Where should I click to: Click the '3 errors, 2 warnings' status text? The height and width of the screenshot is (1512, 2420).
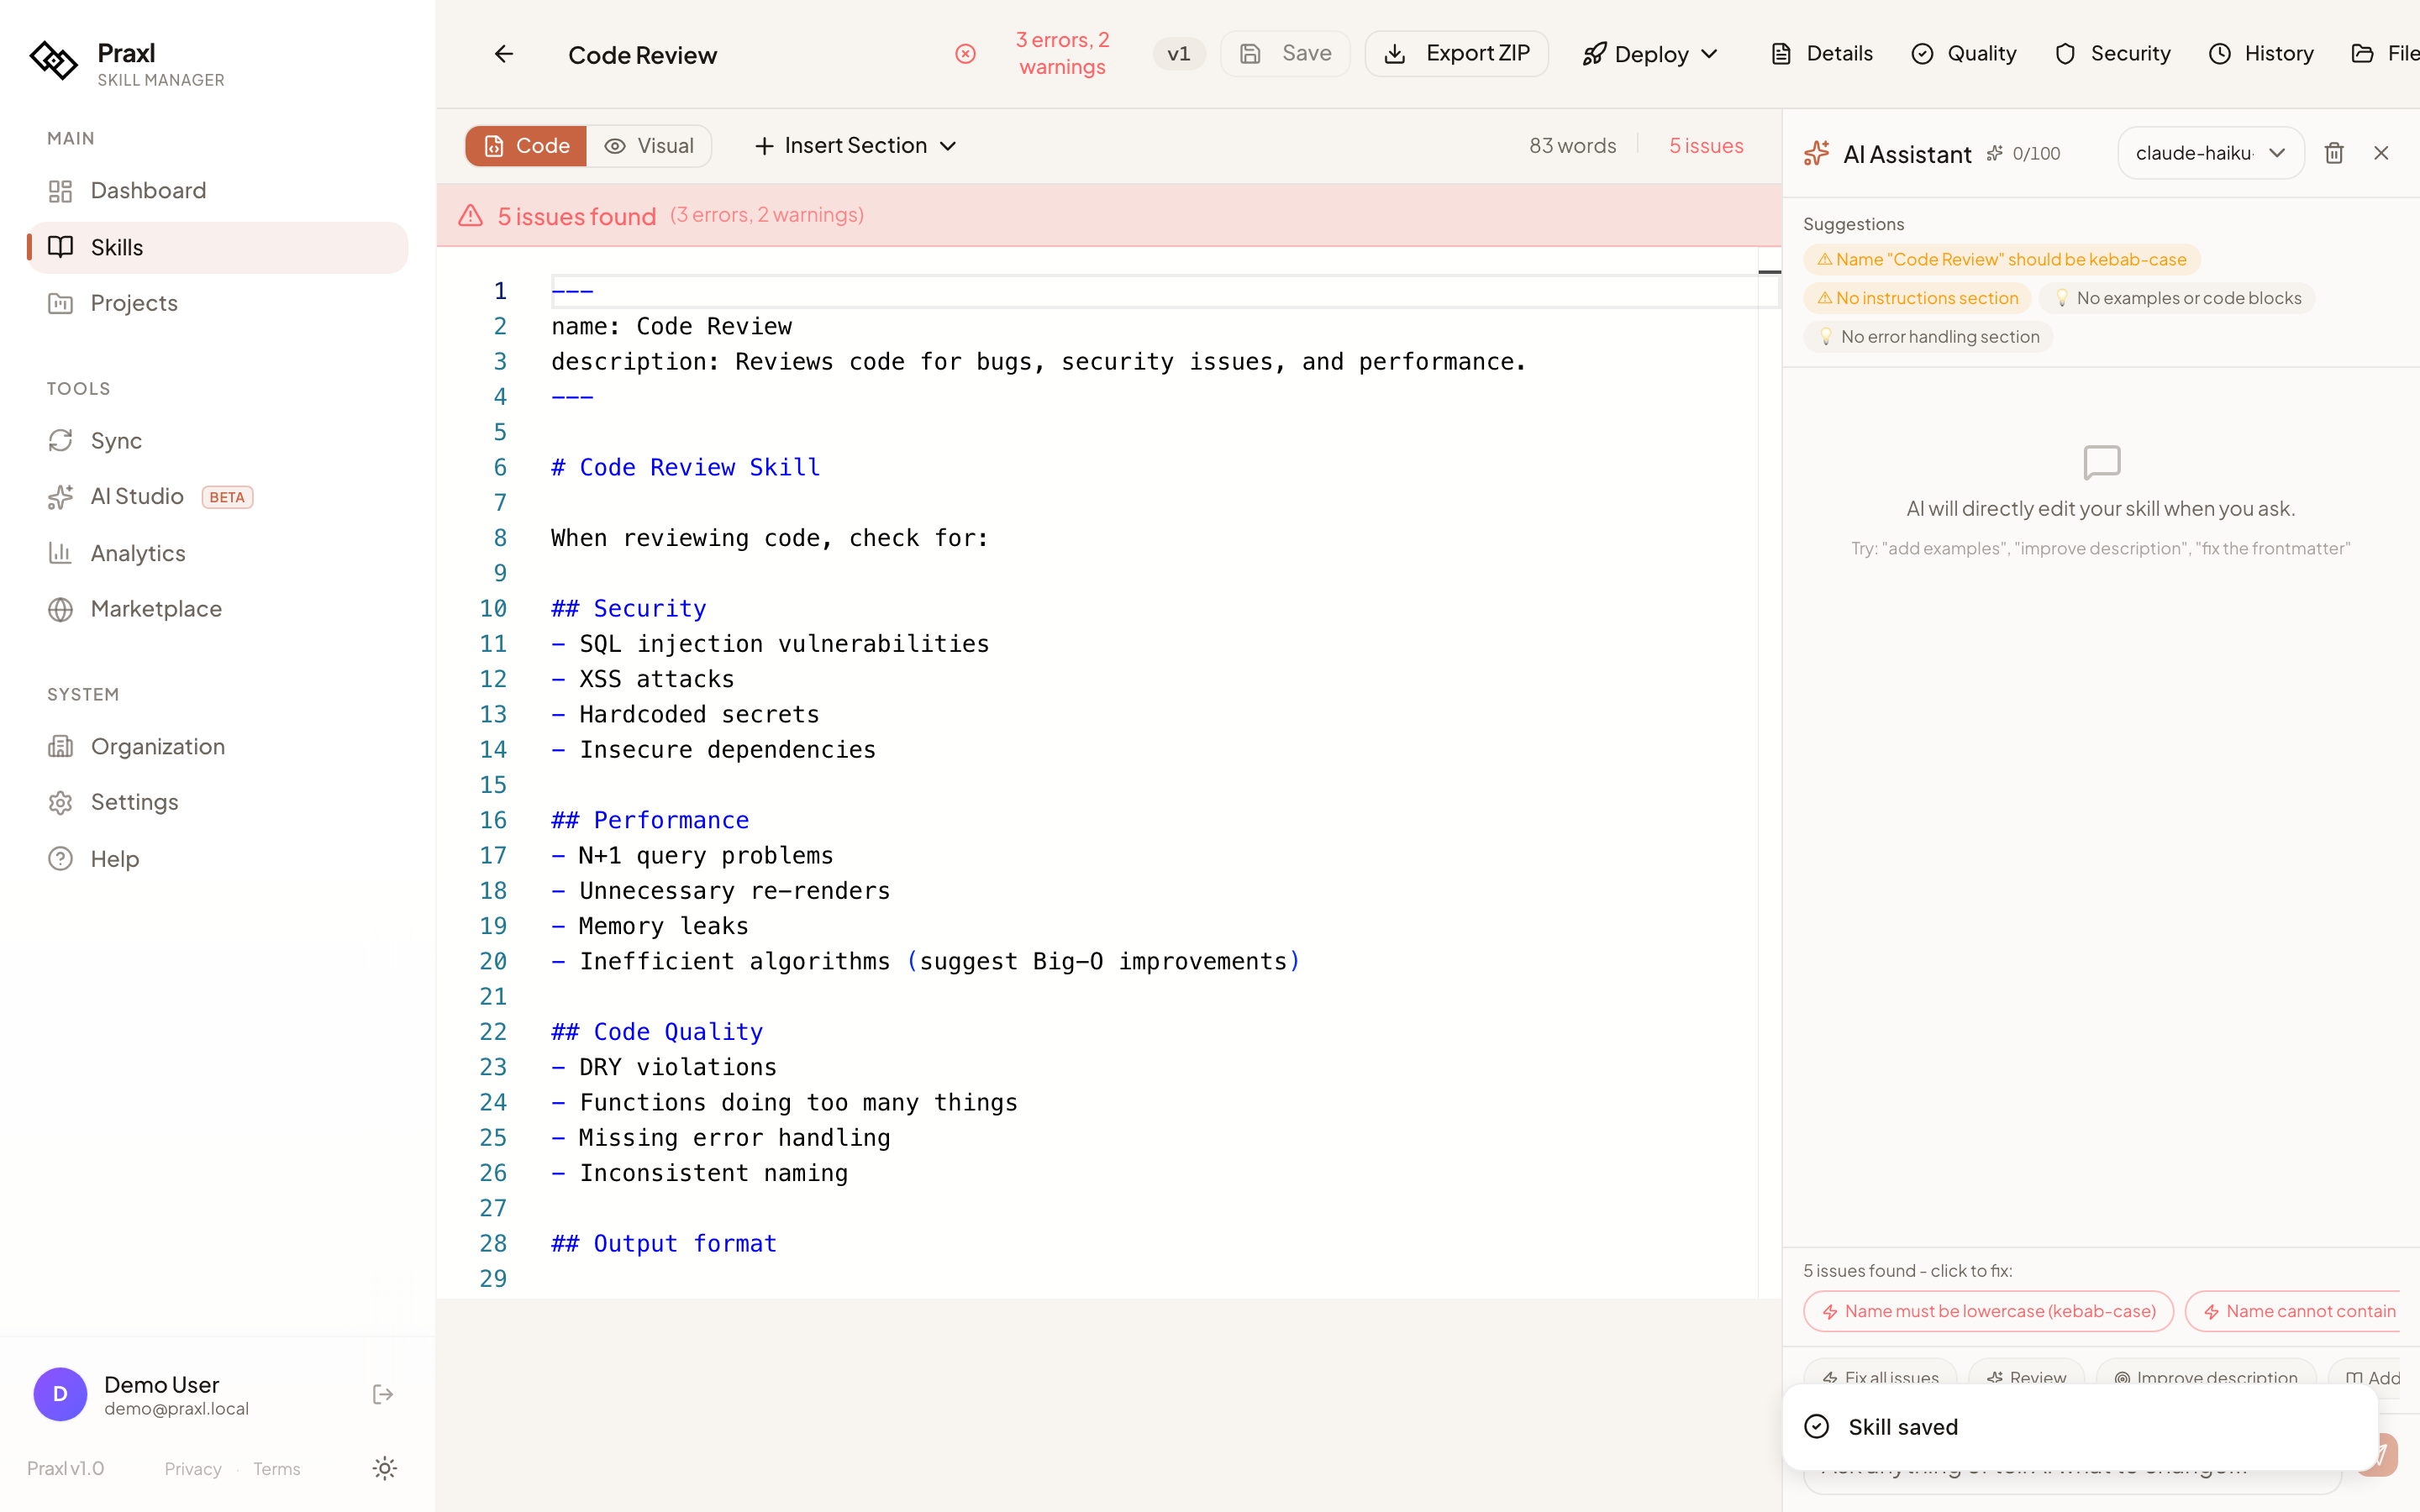pos(1062,54)
